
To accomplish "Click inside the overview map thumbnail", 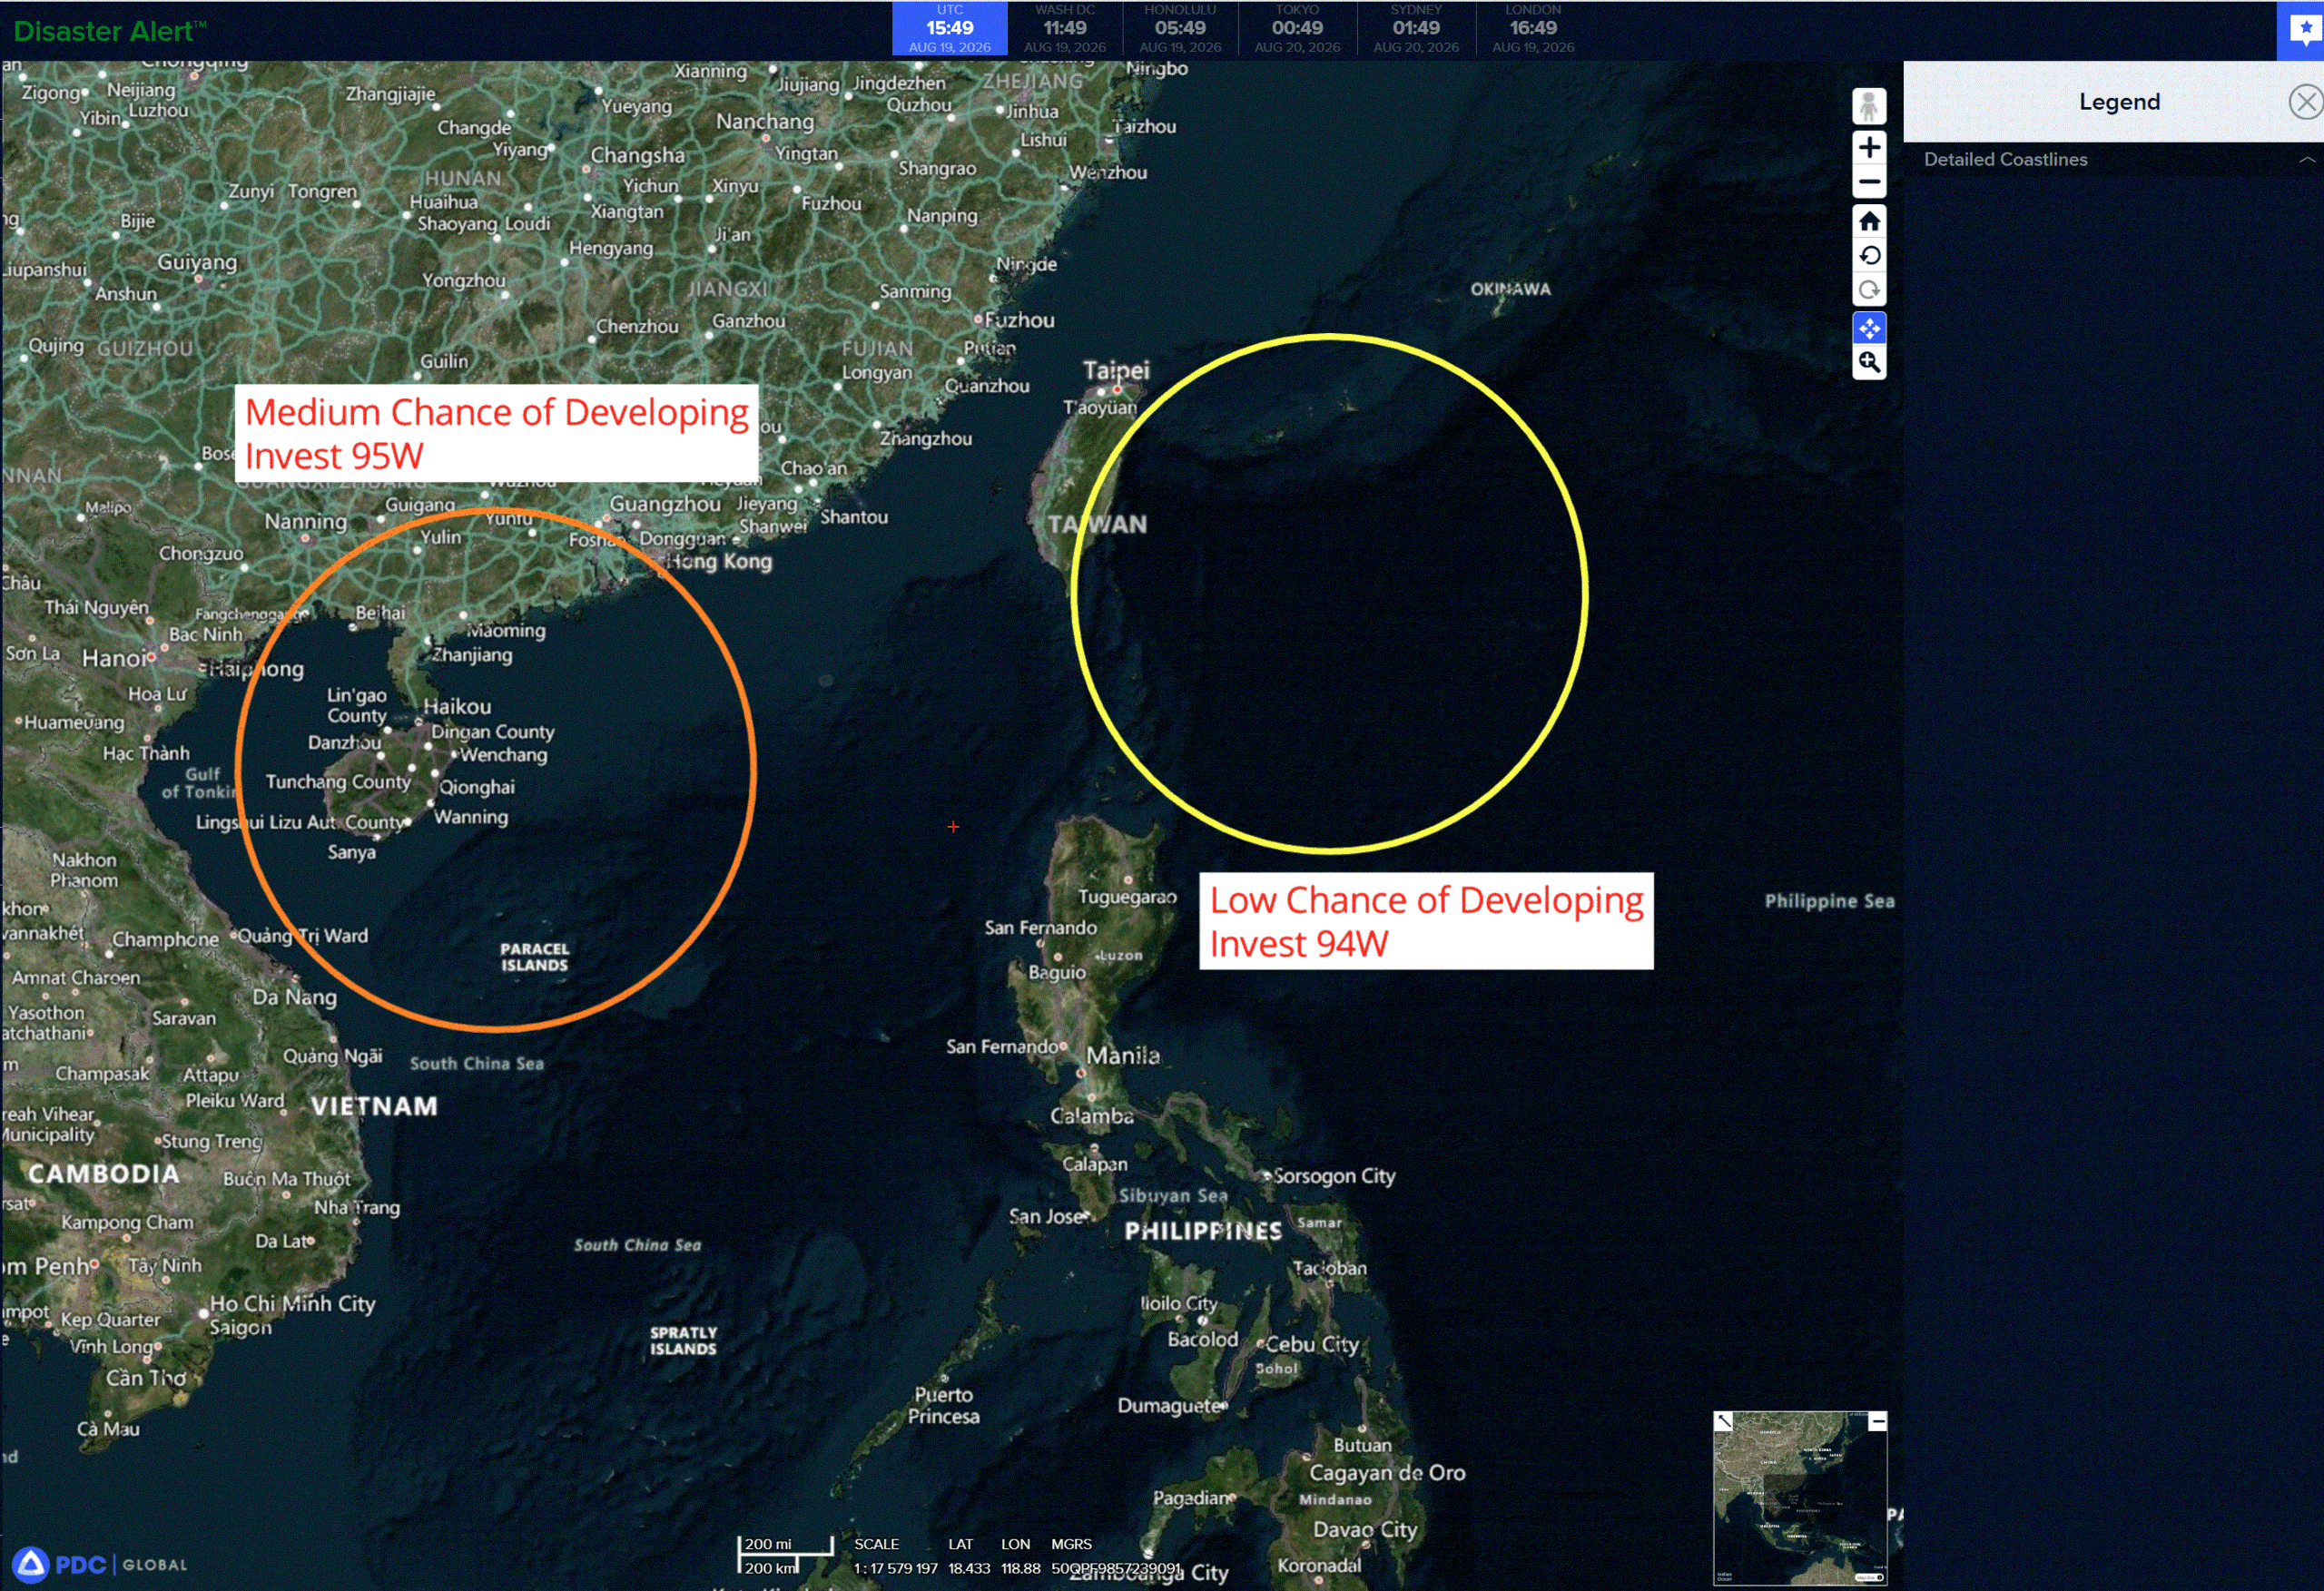I will (x=1800, y=1498).
